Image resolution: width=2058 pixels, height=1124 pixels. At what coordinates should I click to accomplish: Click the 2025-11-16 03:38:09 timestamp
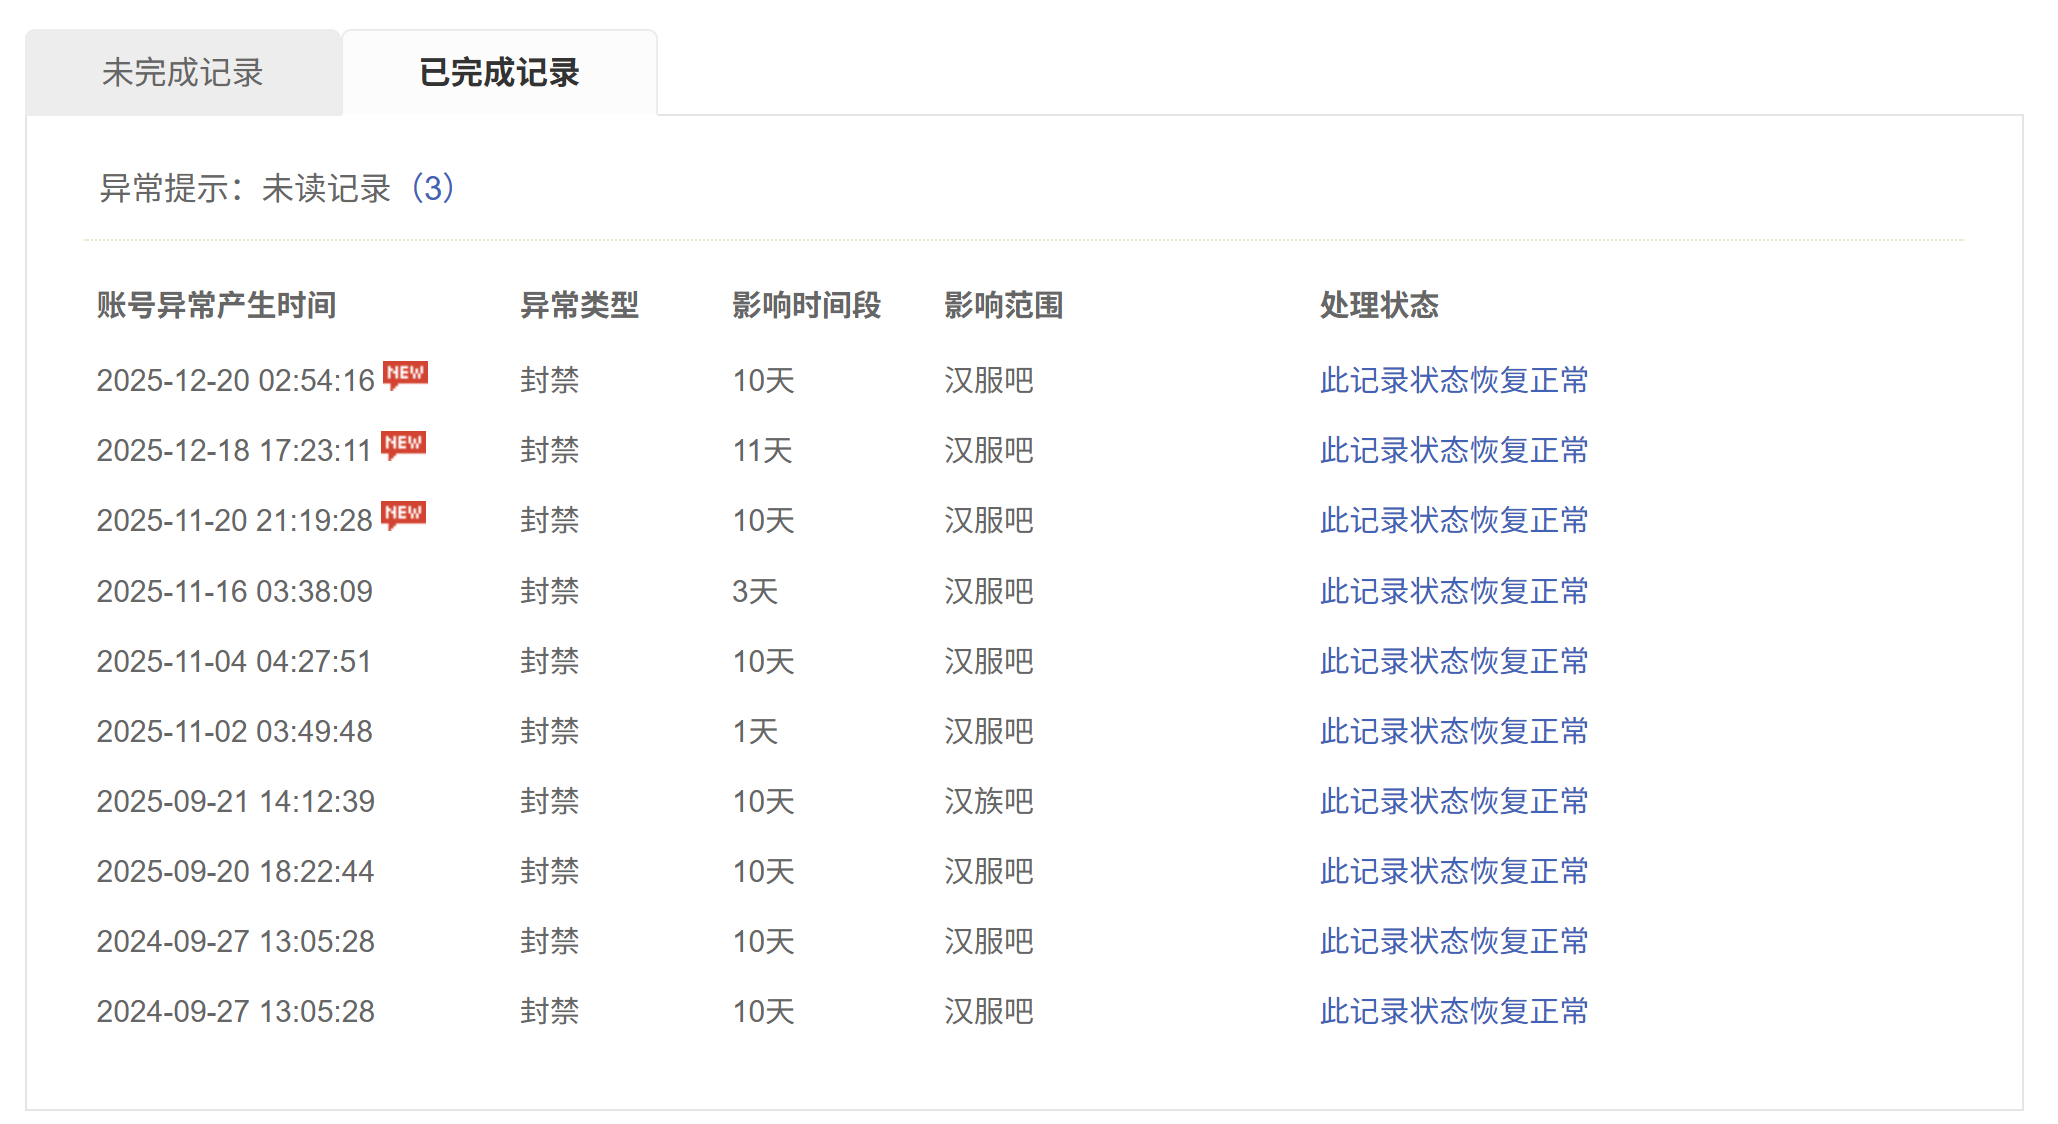234,591
